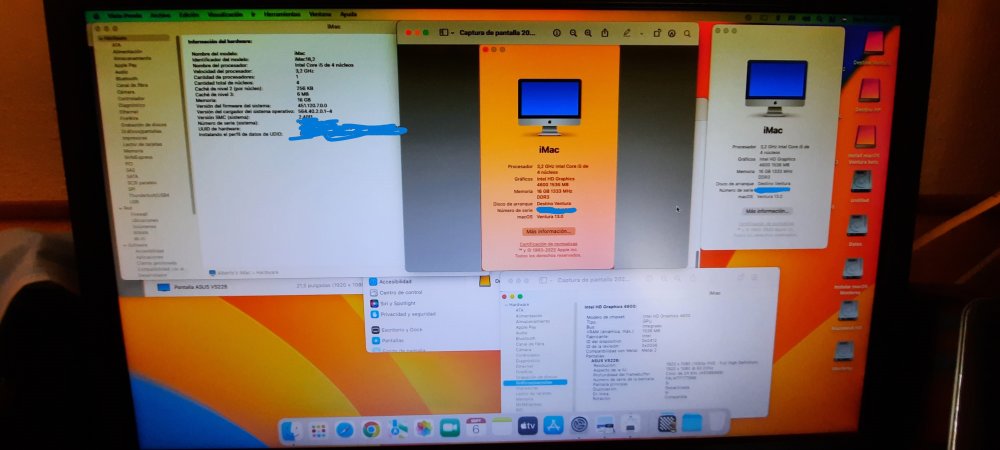Click the Pantalla ASUS VS228 display row

[x=255, y=287]
